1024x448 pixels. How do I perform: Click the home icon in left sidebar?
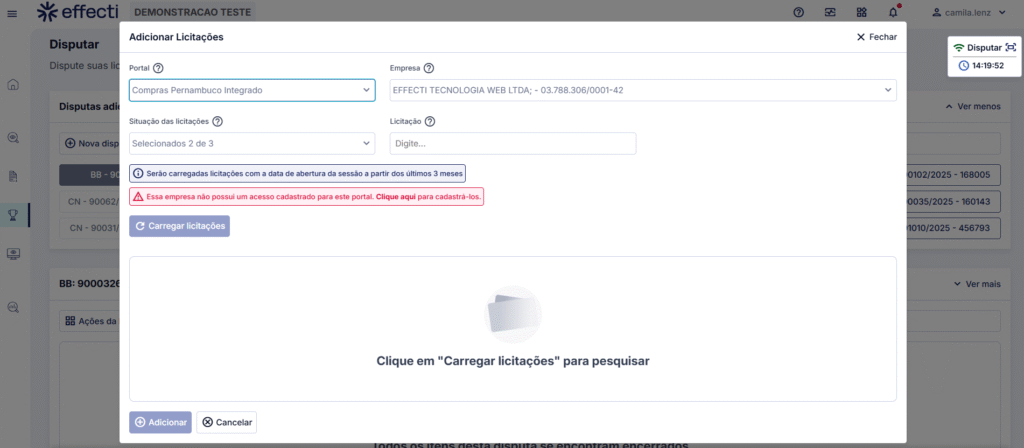click(x=13, y=84)
